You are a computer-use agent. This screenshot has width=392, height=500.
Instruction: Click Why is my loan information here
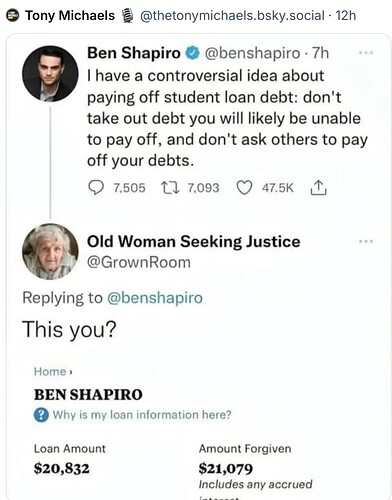coord(142,415)
